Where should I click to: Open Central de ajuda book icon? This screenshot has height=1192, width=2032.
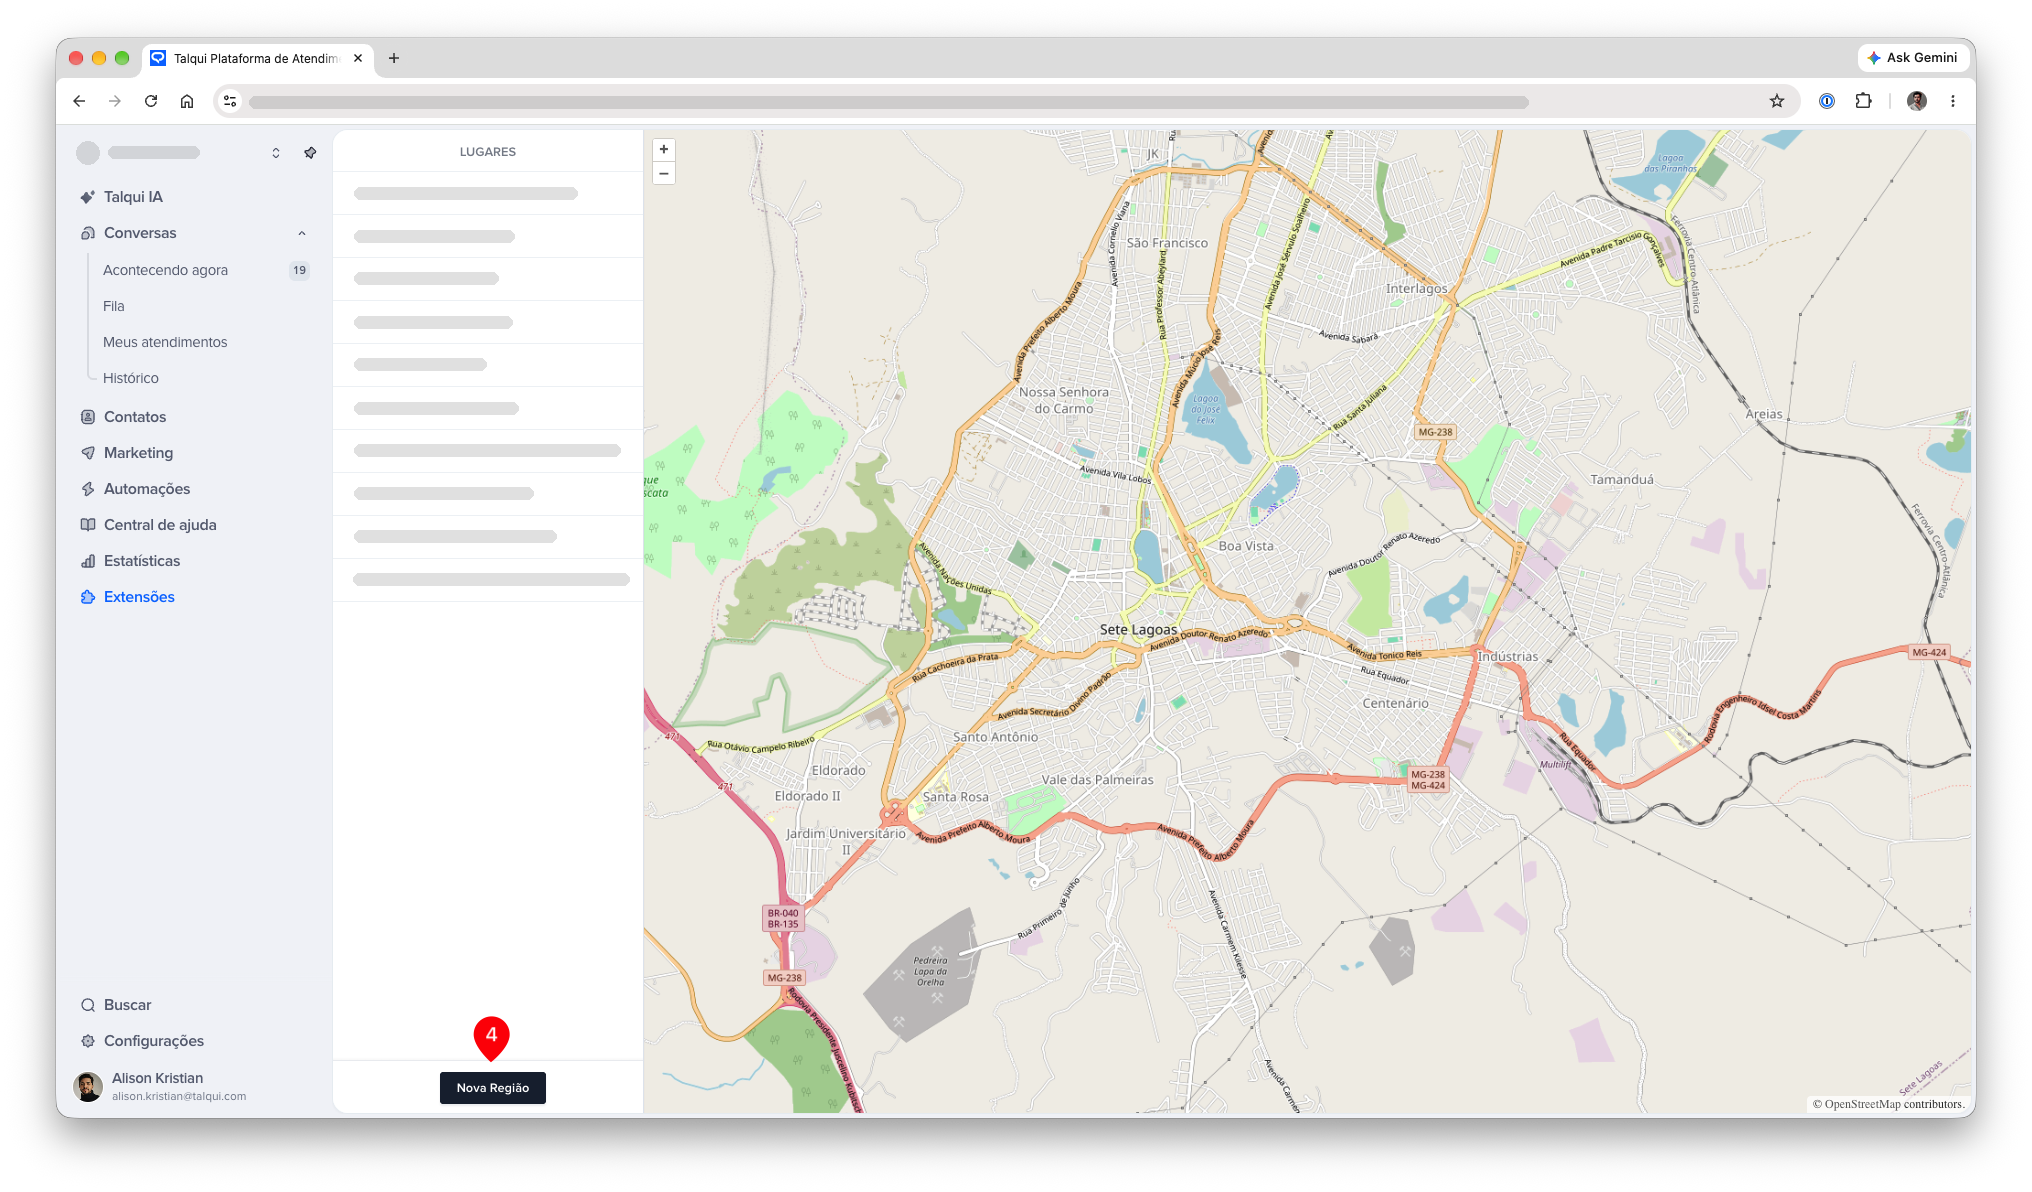click(x=88, y=525)
